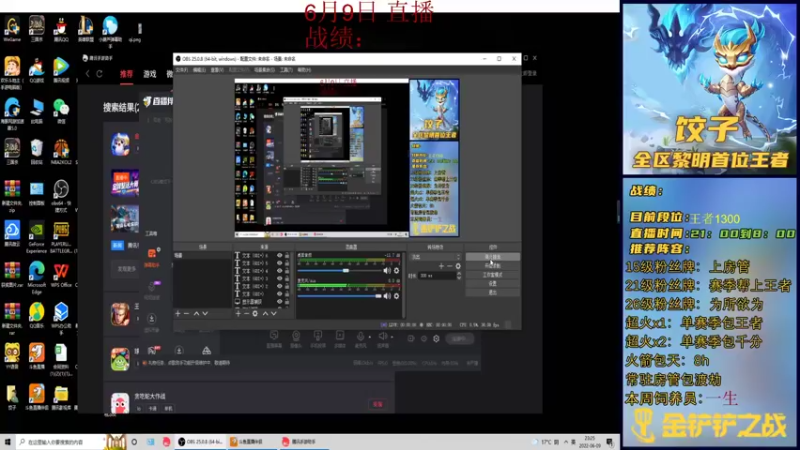800x450 pixels.
Task: Open the notification center in the system tray
Action: point(610,442)
